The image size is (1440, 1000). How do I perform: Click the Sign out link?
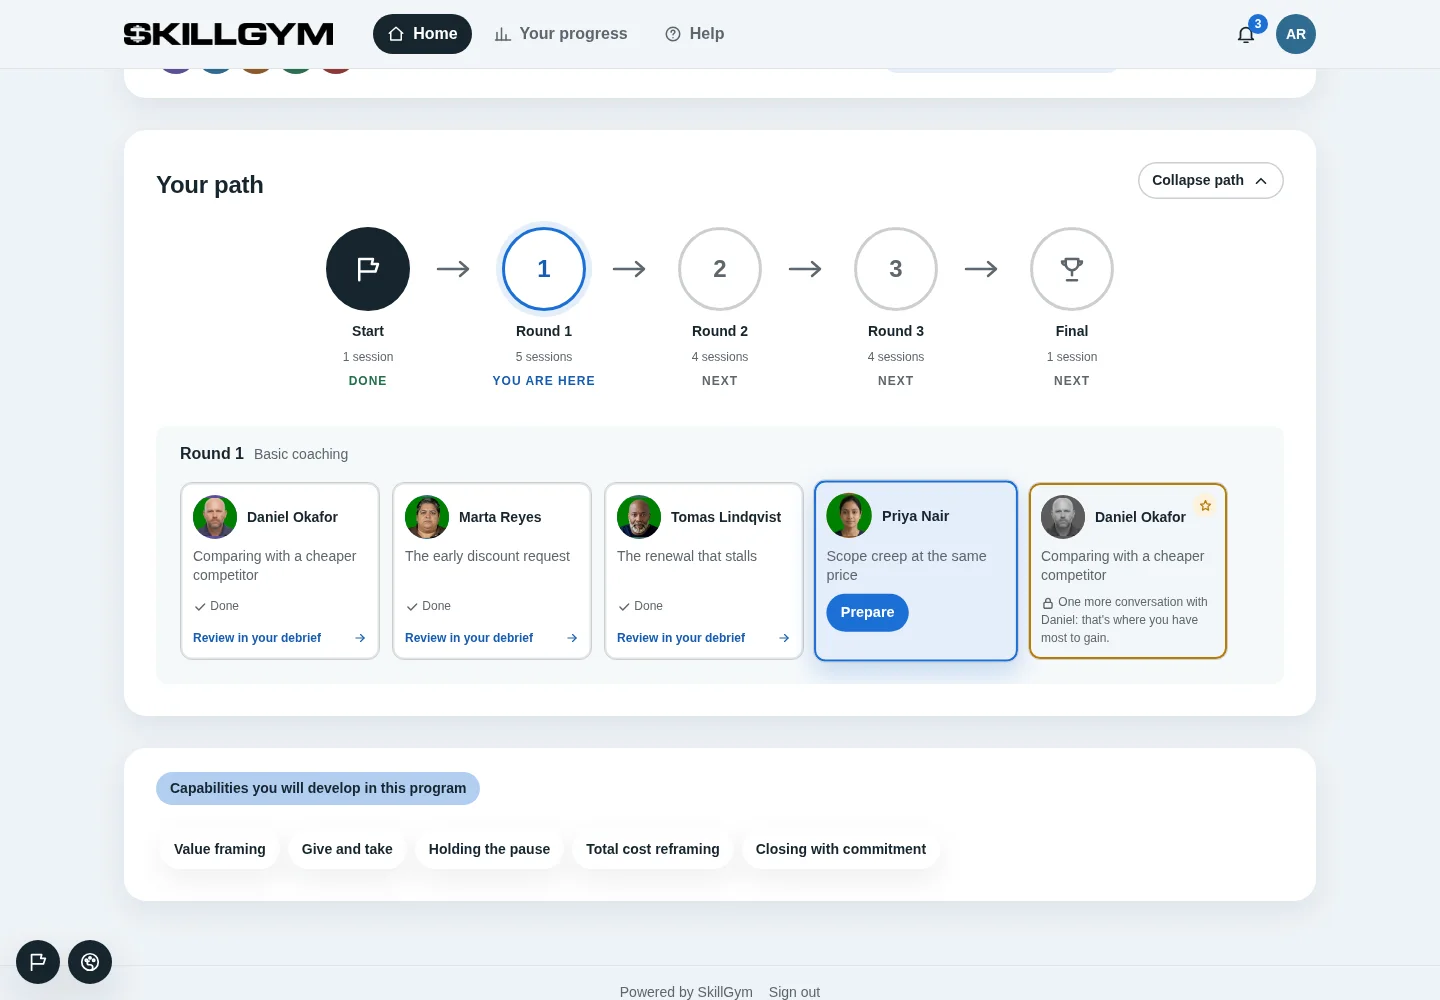pos(794,992)
